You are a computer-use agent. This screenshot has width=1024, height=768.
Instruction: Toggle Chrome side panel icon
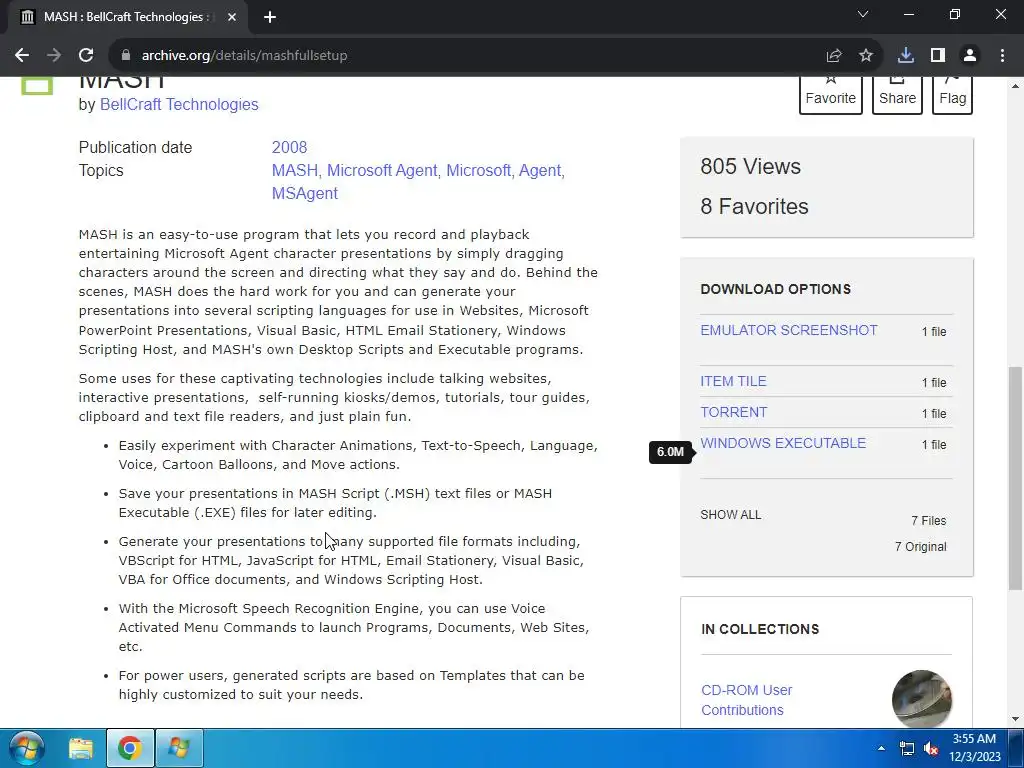pyautogui.click(x=938, y=56)
